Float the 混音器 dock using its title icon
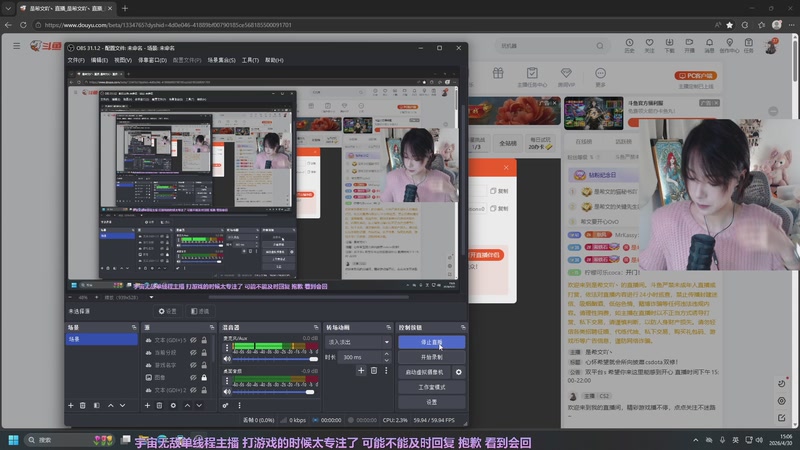Viewport: 800px width, 450px height. click(x=316, y=328)
